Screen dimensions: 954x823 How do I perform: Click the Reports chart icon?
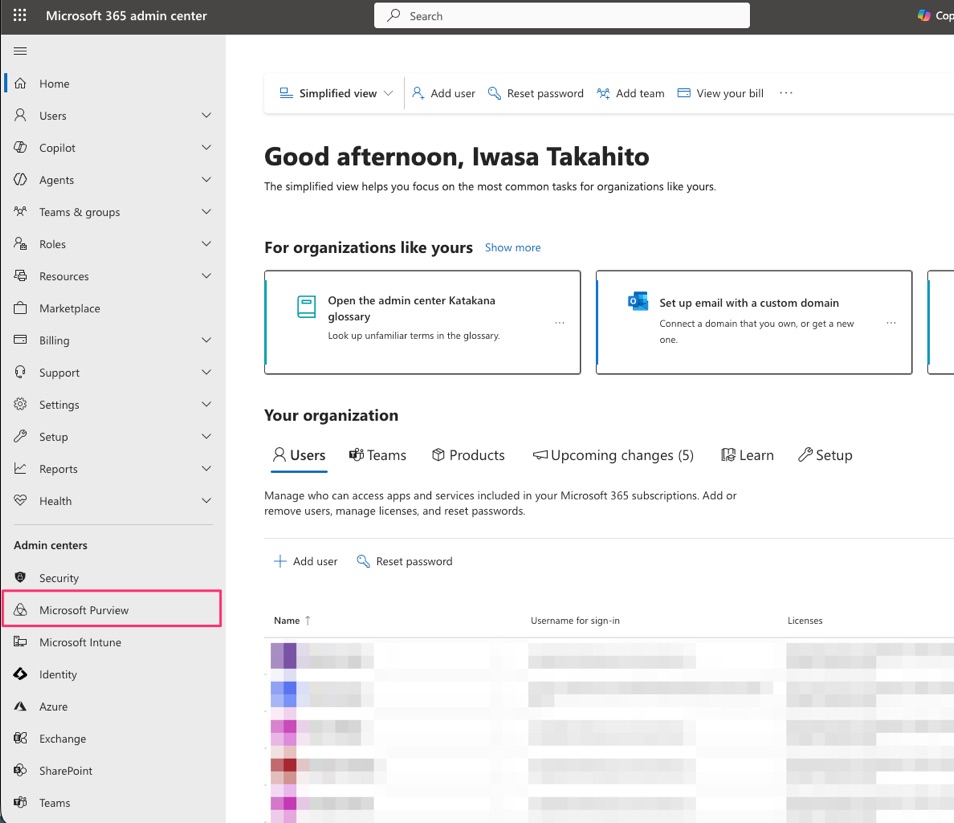coord(20,468)
